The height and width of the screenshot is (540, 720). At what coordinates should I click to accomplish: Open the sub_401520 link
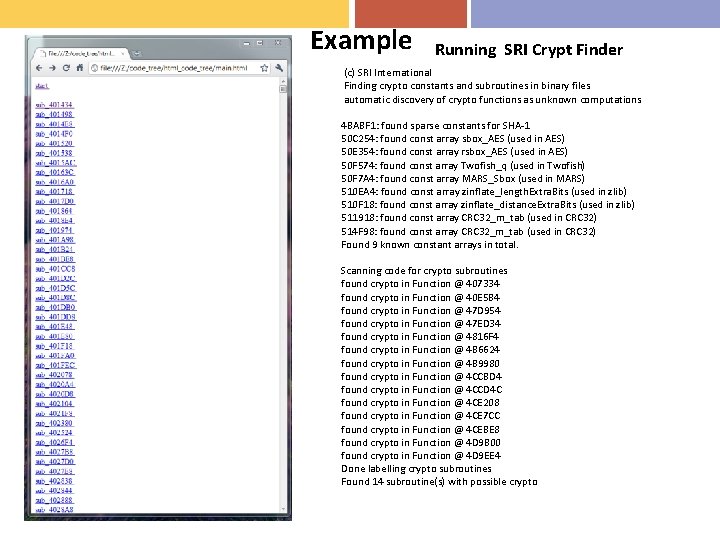pos(54,143)
